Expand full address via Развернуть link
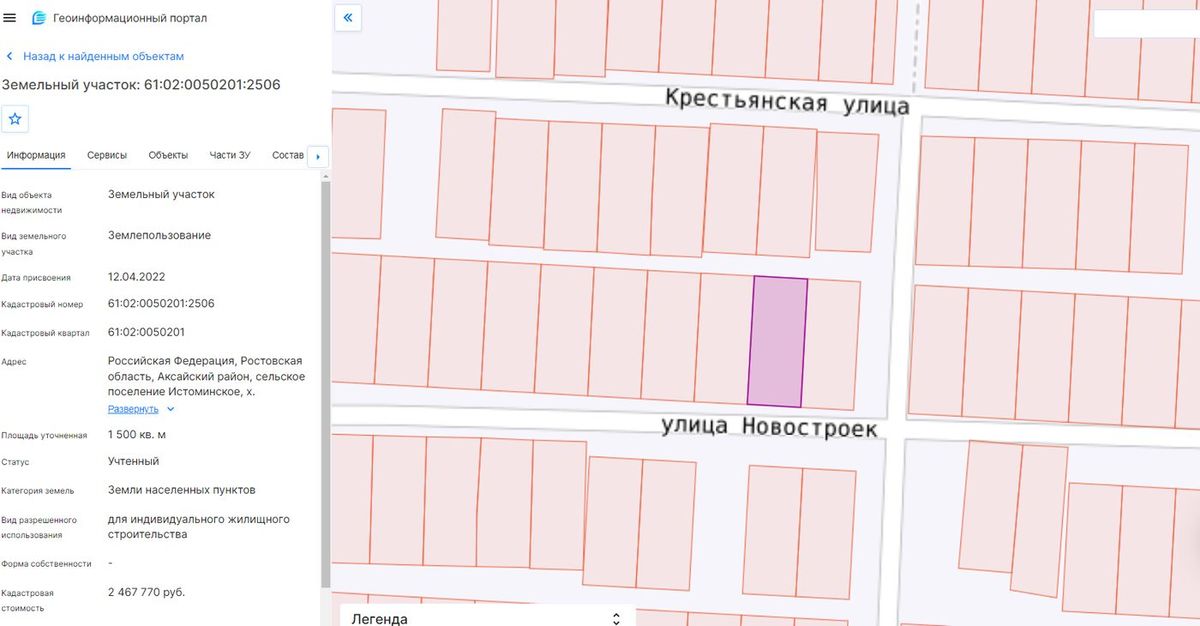 pyautogui.click(x=133, y=409)
